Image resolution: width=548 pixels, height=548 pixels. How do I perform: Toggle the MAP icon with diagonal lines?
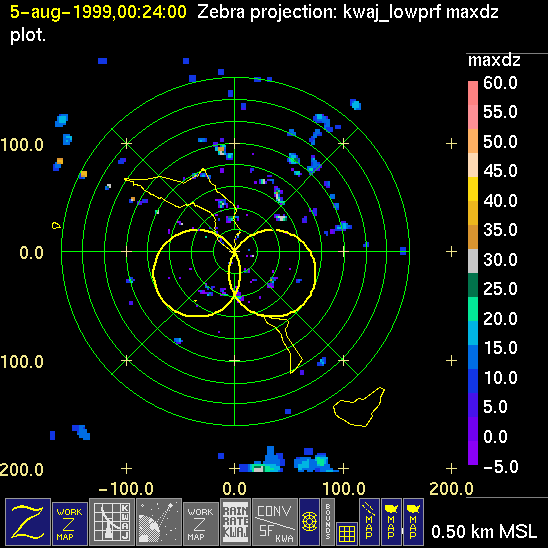[x=369, y=522]
